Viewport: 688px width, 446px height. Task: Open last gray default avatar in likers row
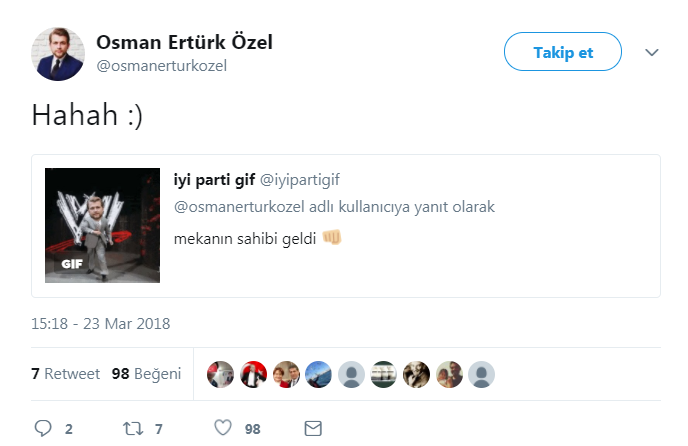tap(481, 374)
